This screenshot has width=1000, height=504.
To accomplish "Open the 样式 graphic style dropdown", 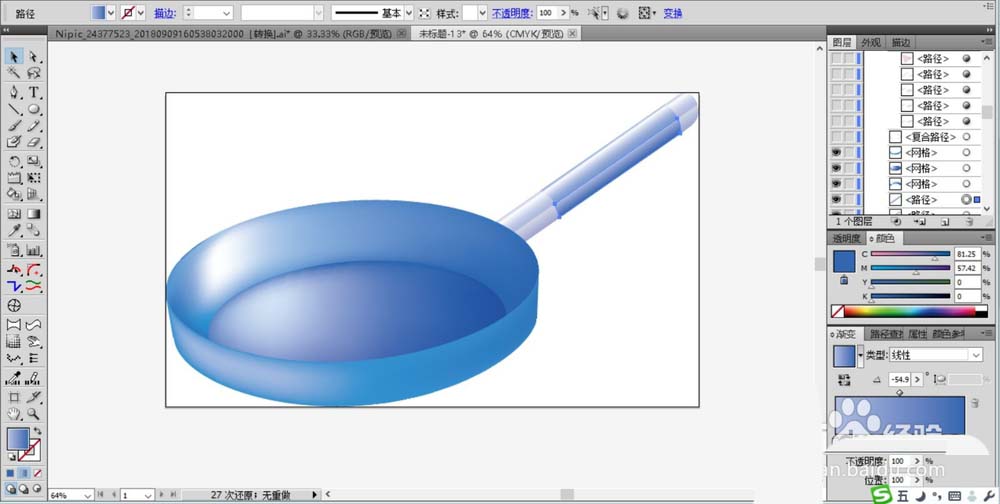I will point(482,13).
